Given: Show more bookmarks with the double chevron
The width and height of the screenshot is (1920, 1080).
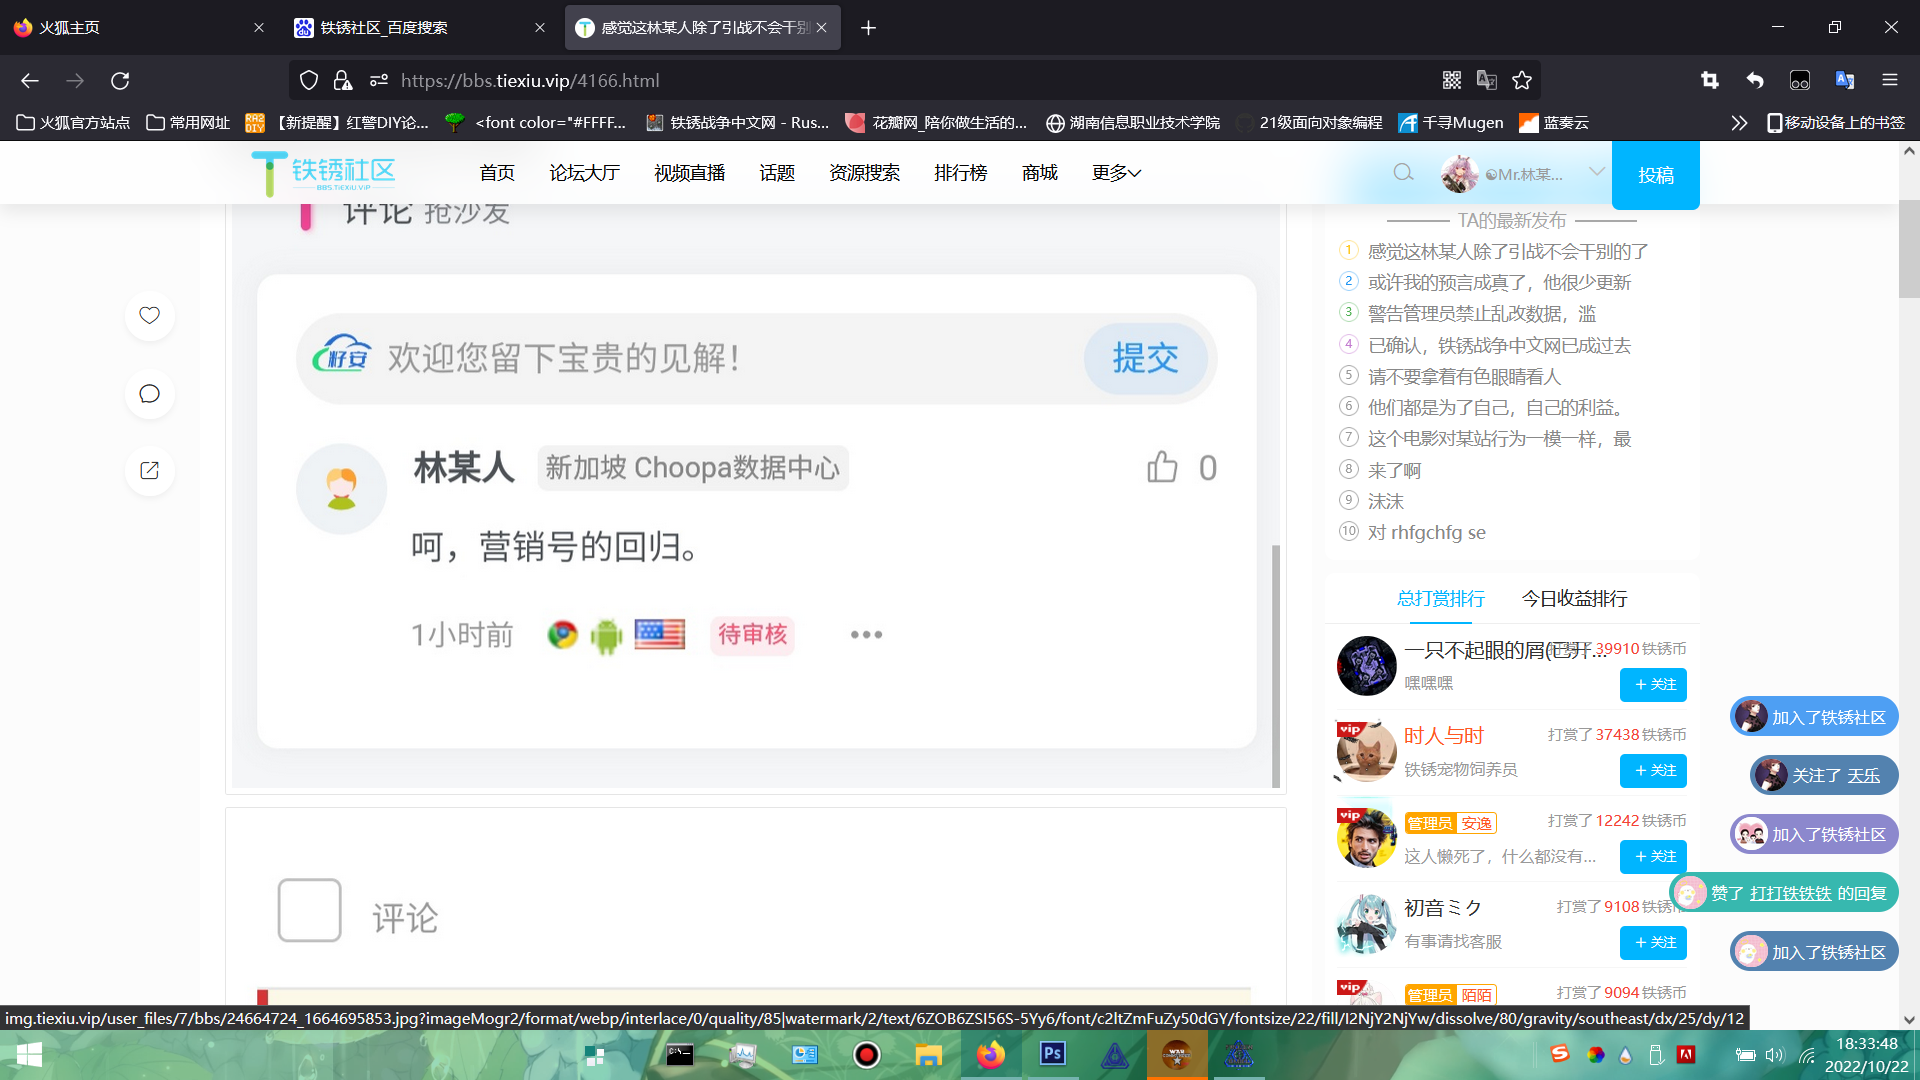Looking at the screenshot, I should coord(1739,122).
